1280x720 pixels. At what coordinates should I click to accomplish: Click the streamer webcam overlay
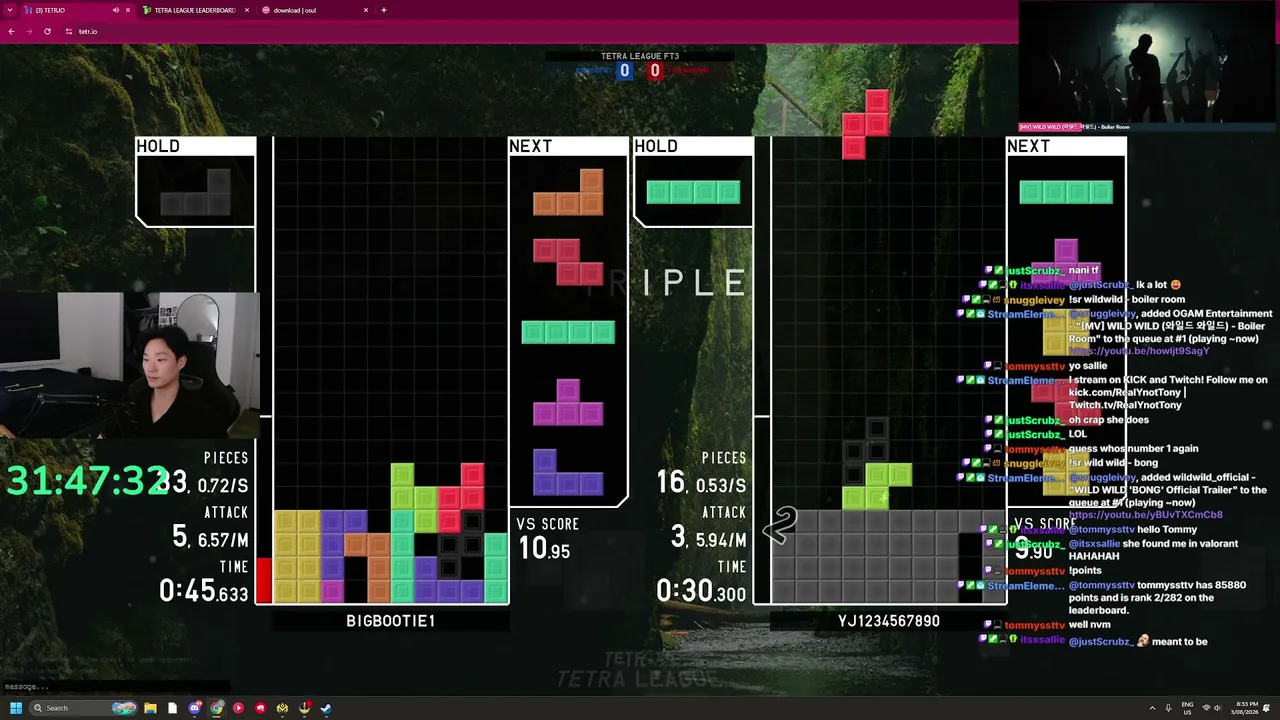(130, 365)
